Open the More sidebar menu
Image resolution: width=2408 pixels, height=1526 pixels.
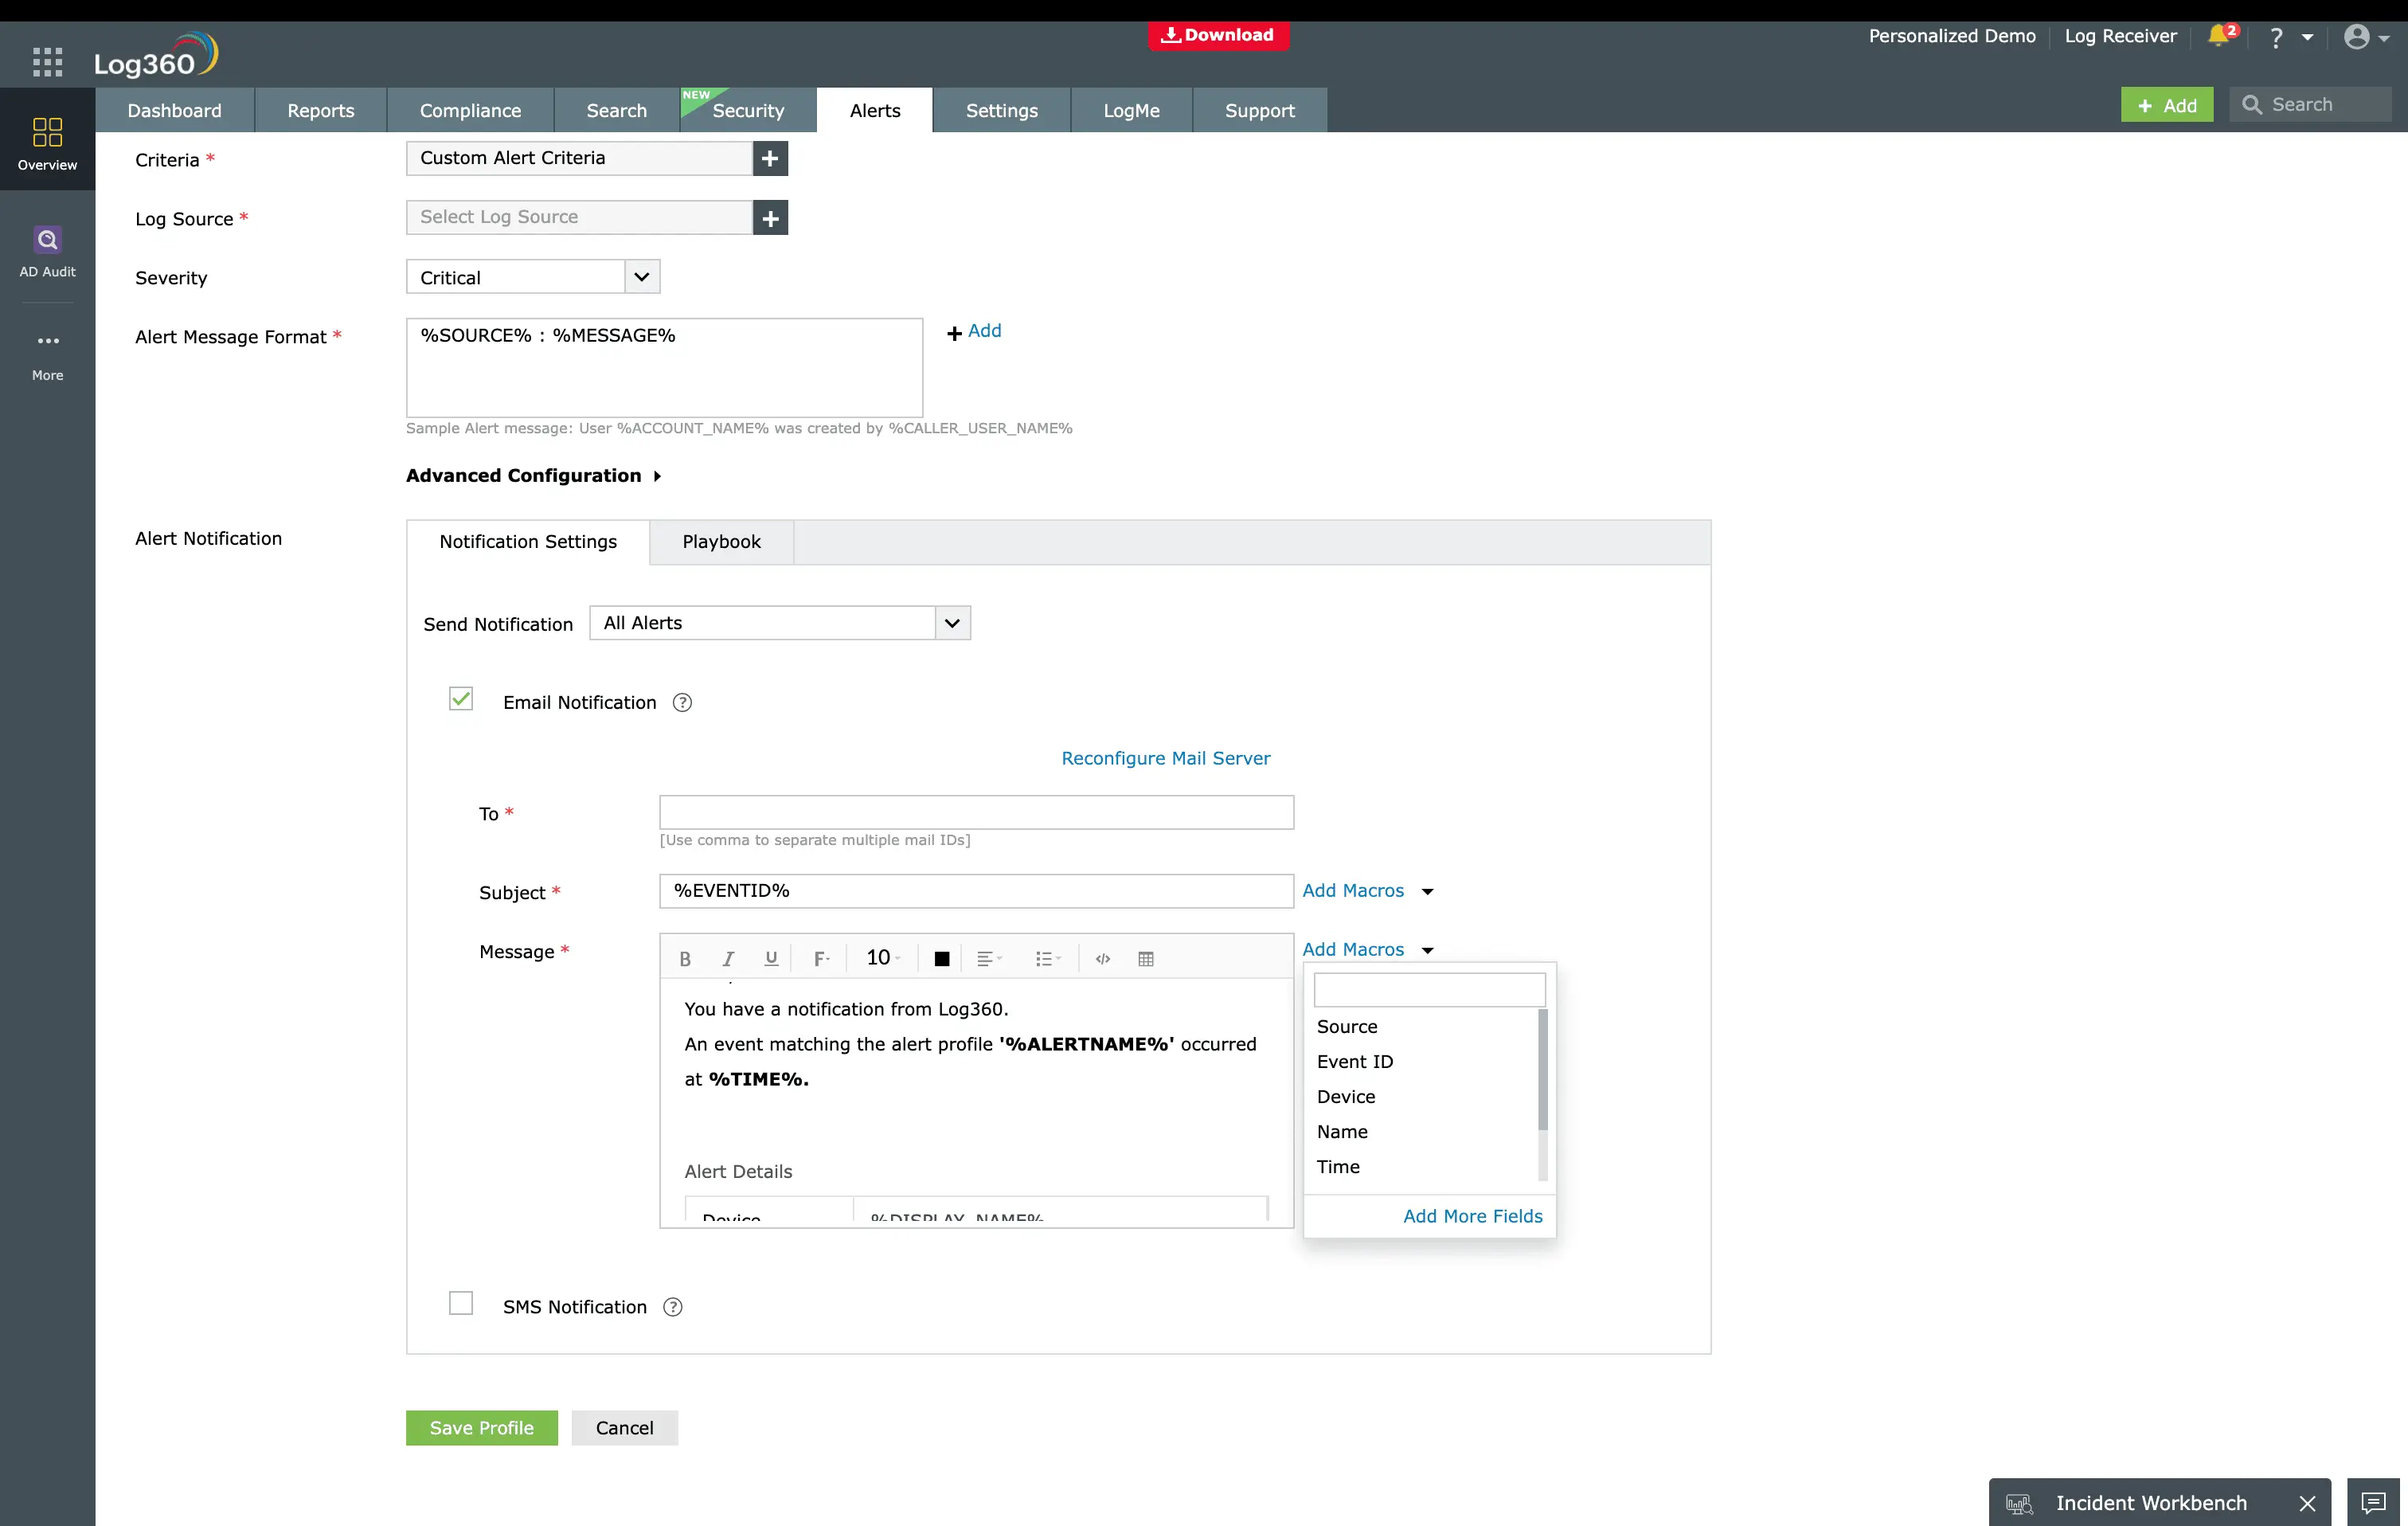pyautogui.click(x=47, y=356)
